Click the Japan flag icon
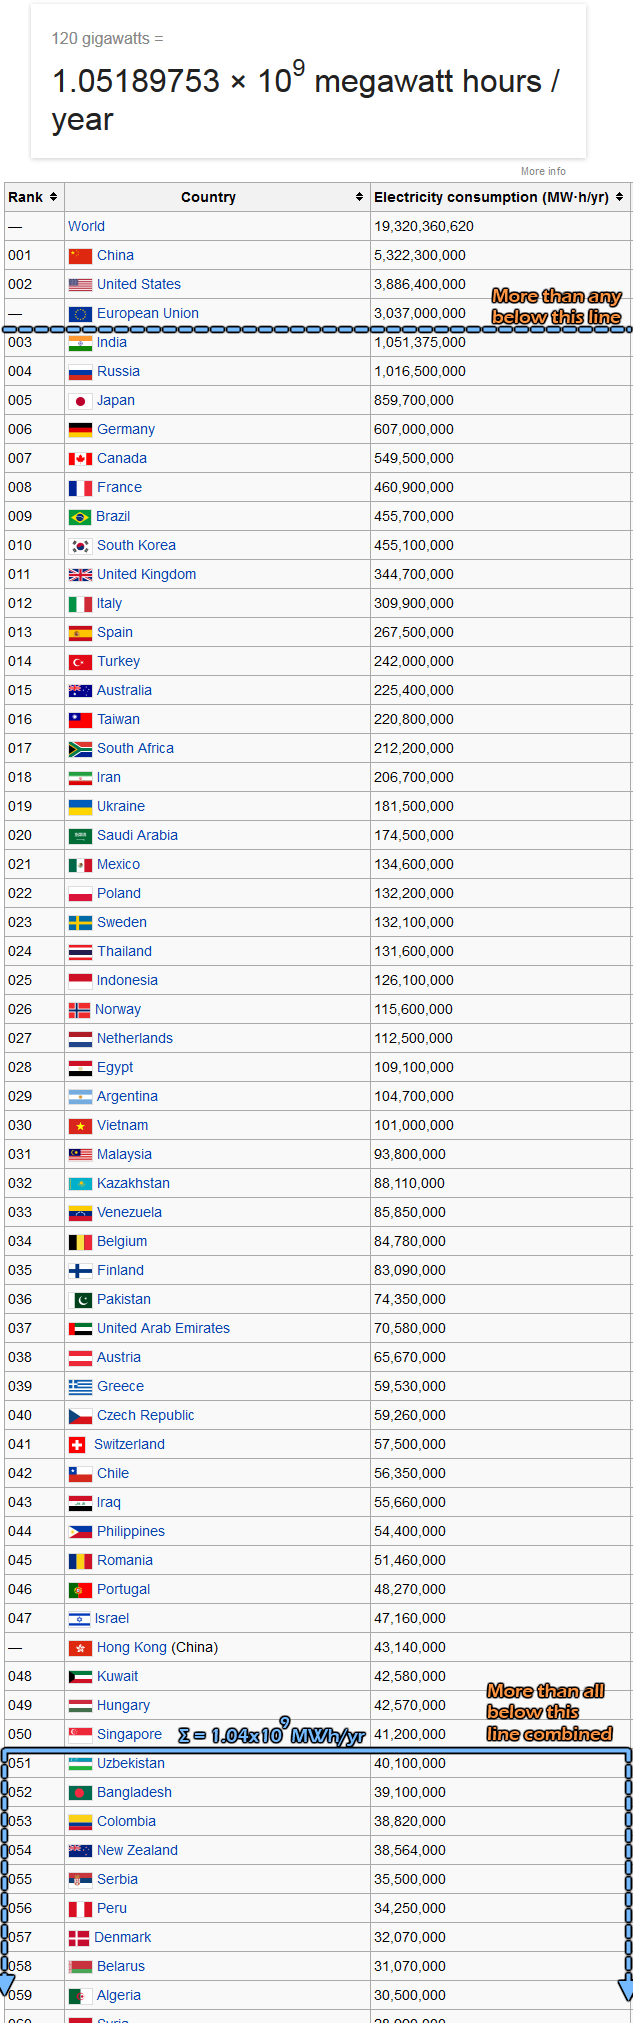The image size is (633, 2023). point(80,401)
